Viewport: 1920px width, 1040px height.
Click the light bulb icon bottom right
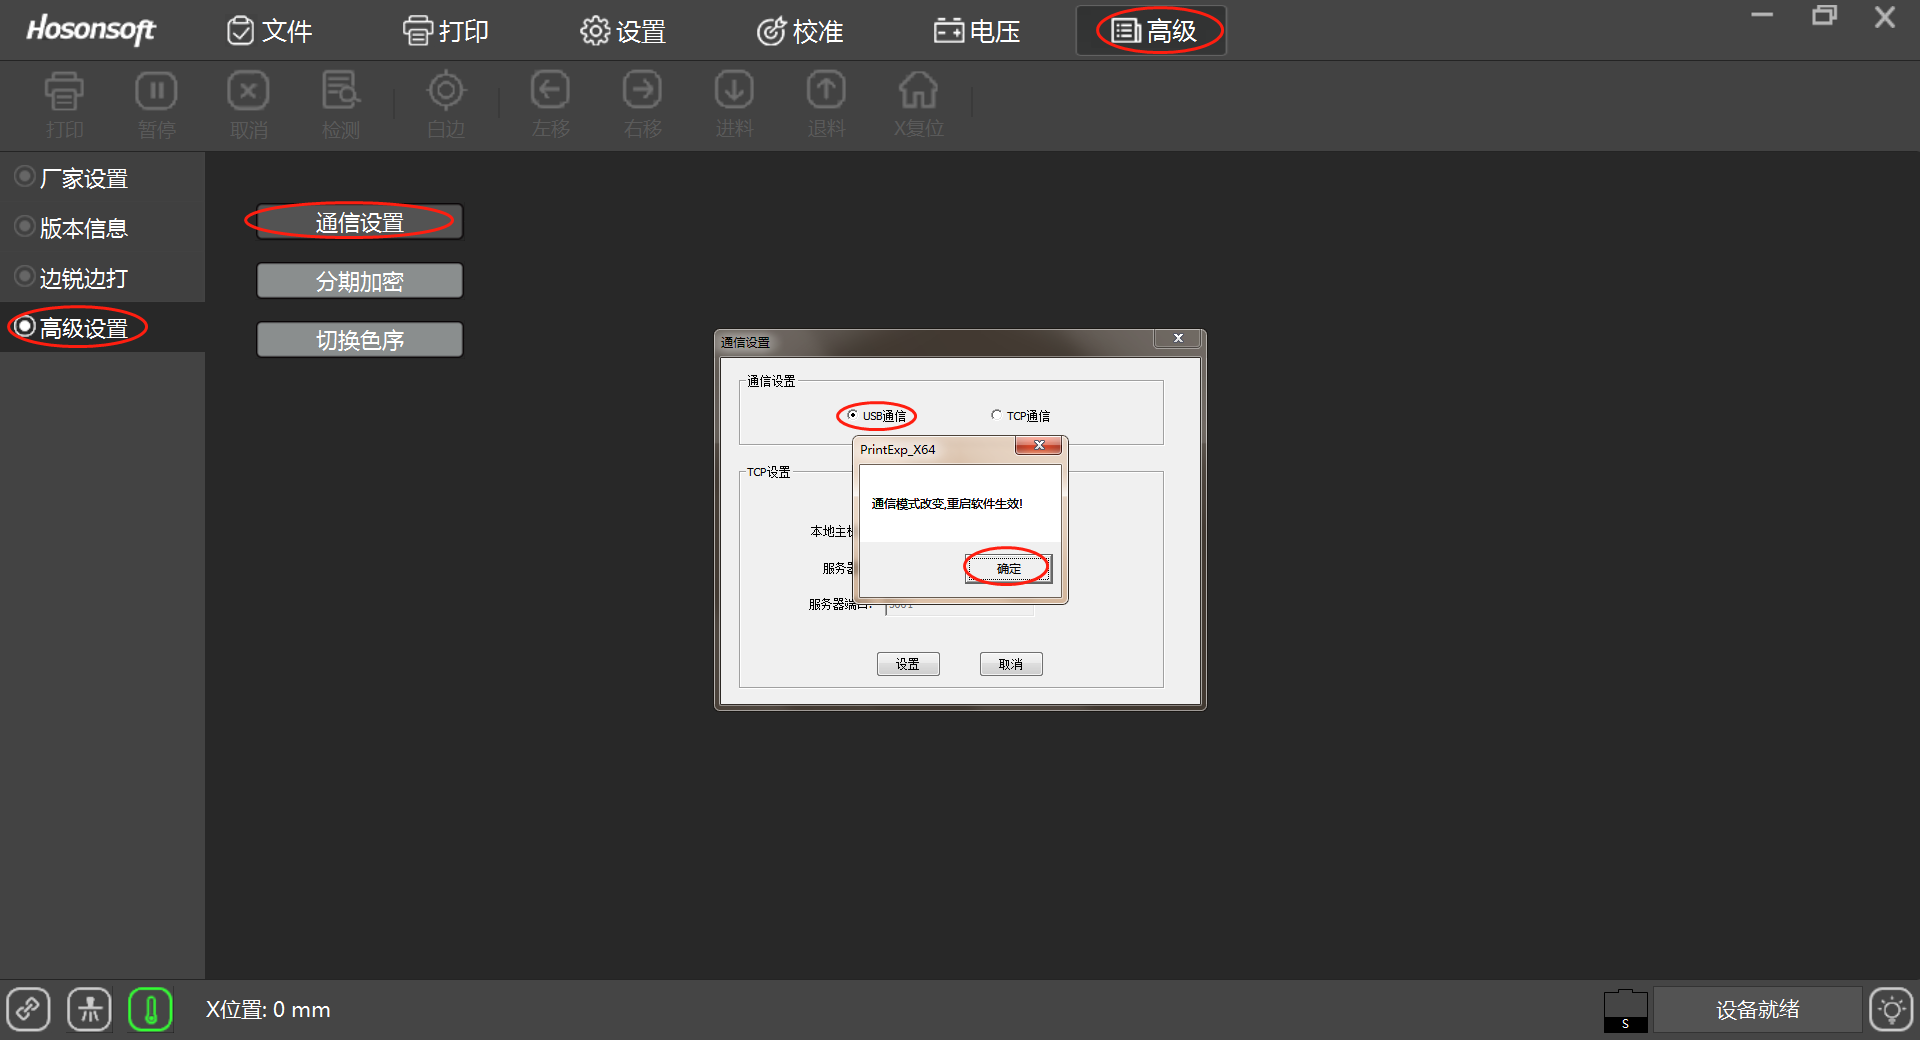[x=1890, y=1009]
